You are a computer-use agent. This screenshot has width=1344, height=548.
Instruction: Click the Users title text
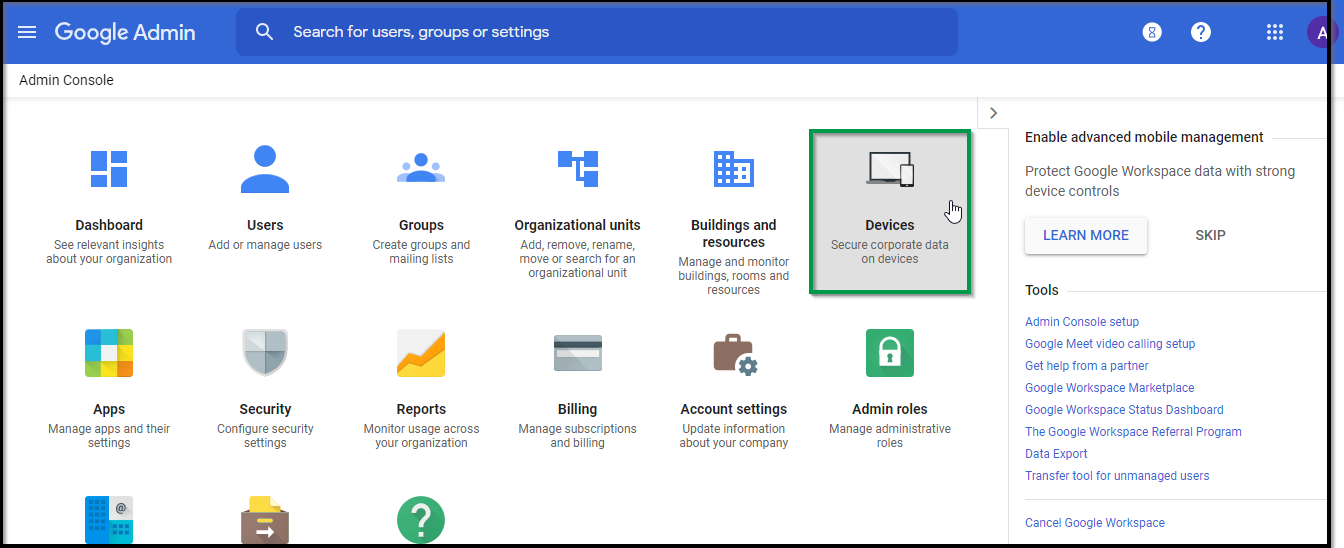(x=265, y=225)
